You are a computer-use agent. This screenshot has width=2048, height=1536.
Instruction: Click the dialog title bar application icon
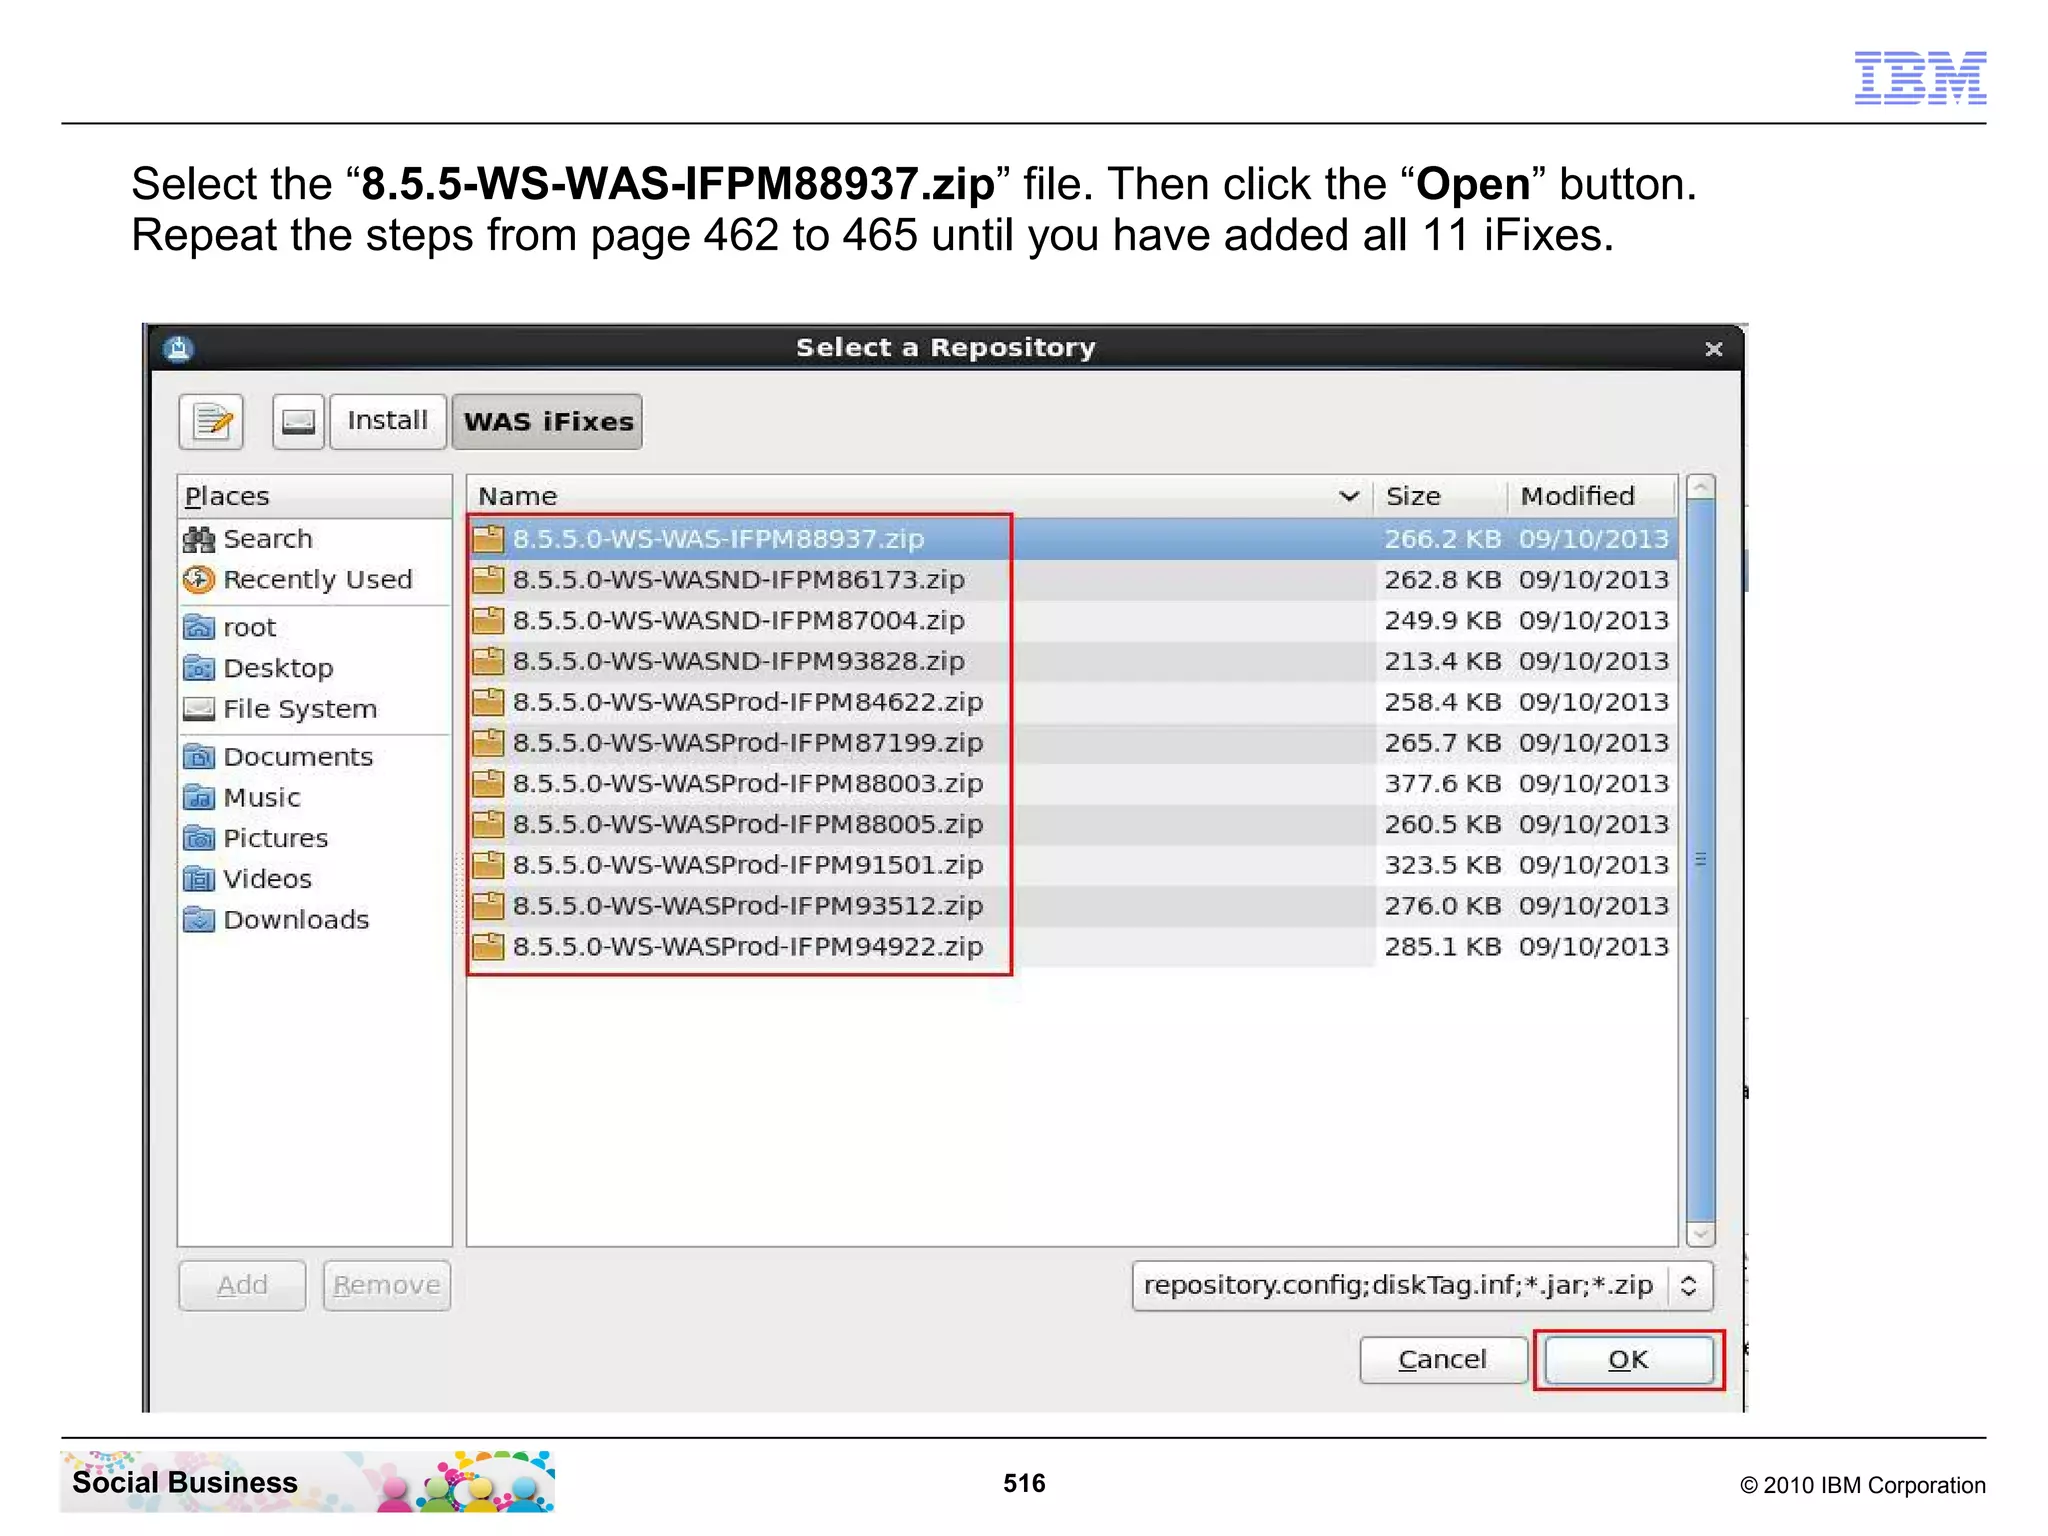click(178, 349)
